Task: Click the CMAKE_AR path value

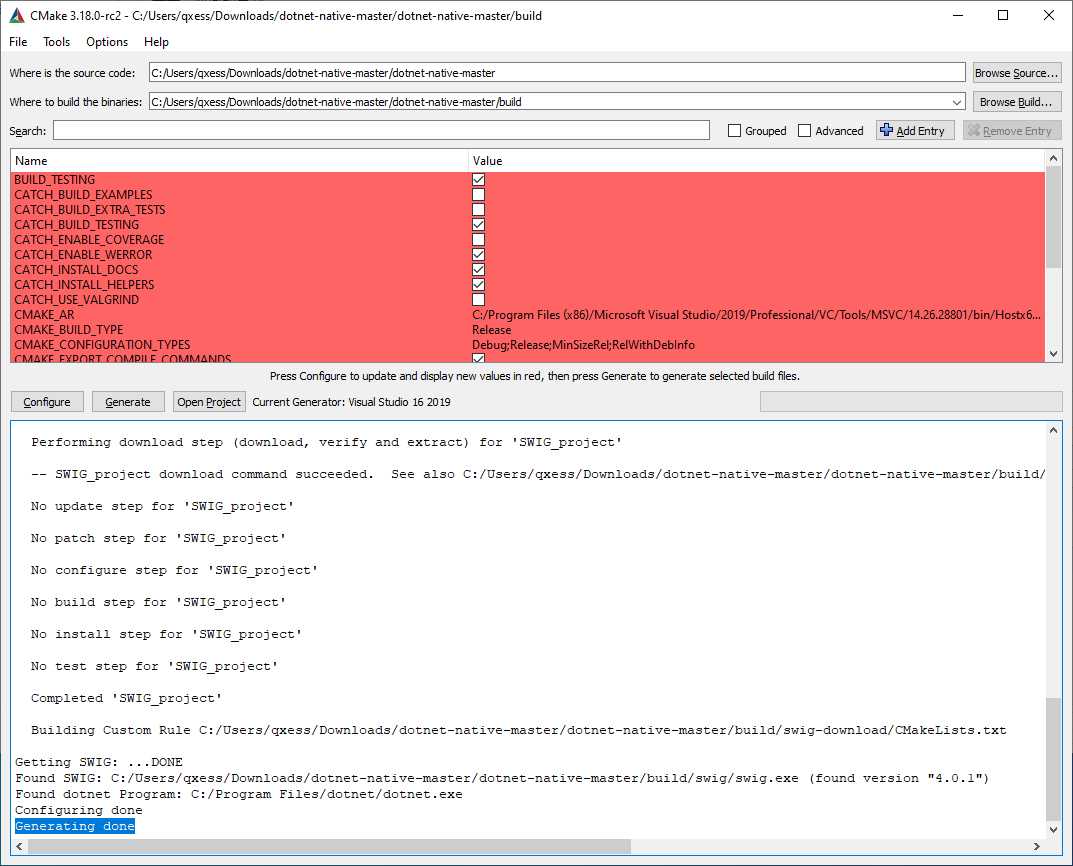Action: coord(756,315)
